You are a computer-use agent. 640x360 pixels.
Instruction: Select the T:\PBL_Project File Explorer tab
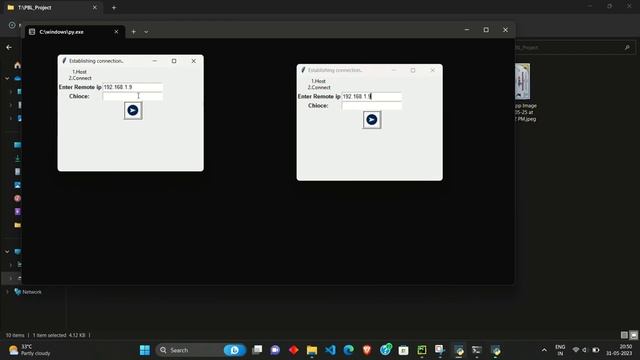coord(52,7)
